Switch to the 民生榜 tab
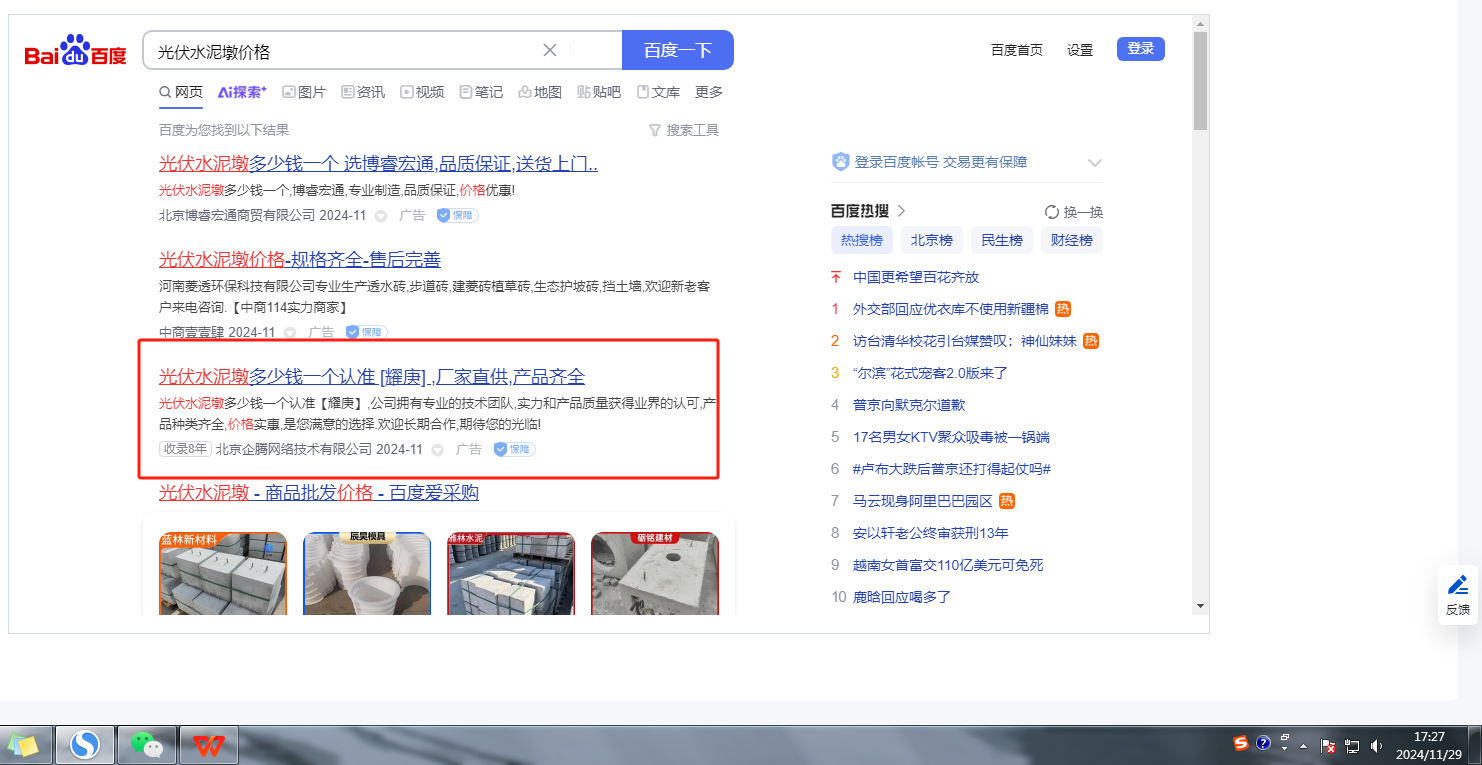Viewport: 1482px width, 765px height. coord(1002,240)
